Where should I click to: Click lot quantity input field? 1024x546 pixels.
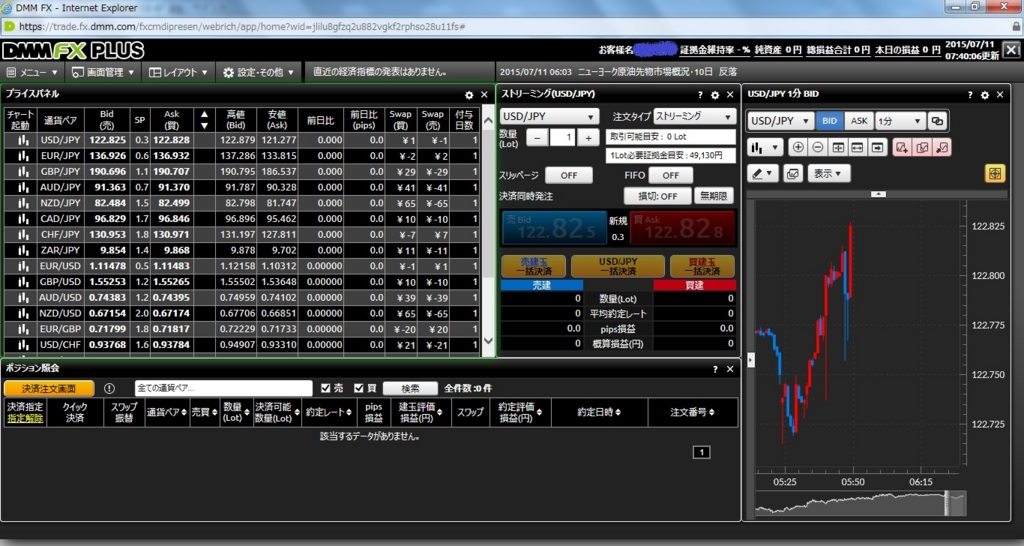coord(563,138)
